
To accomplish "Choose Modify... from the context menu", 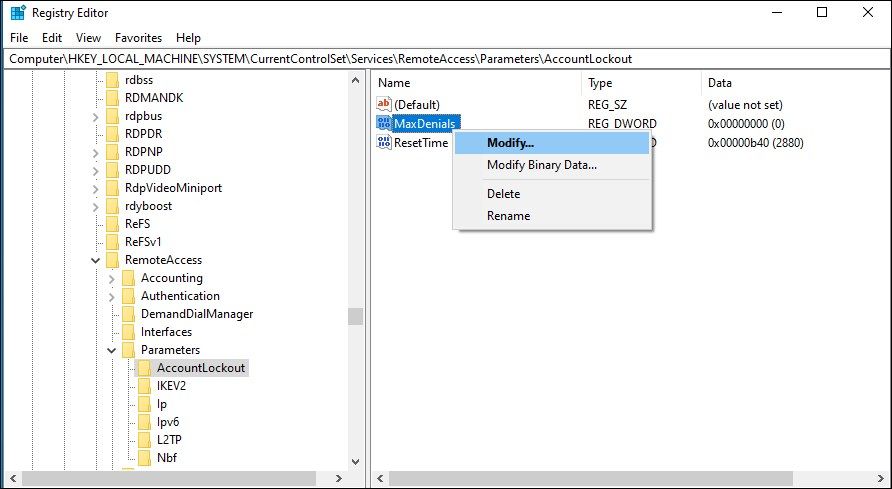I will (552, 143).
